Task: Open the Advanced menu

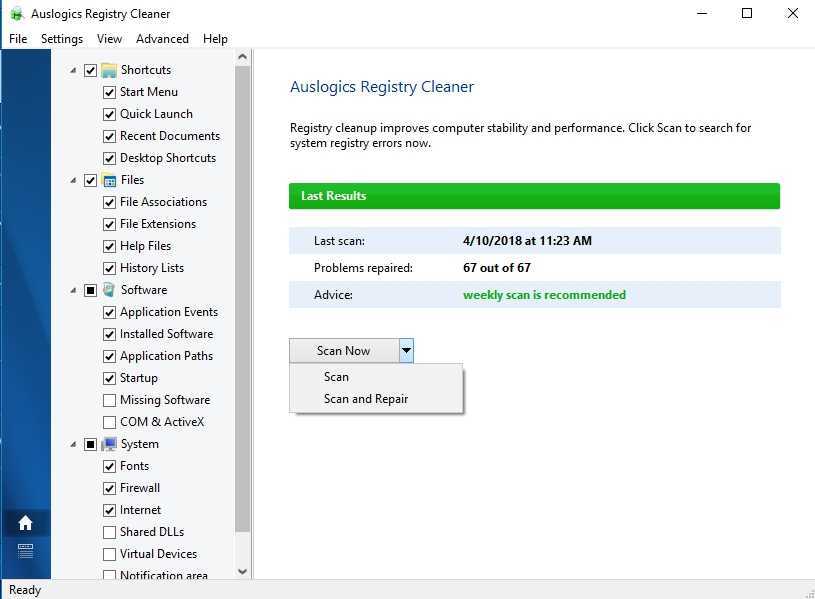Action: click(162, 39)
